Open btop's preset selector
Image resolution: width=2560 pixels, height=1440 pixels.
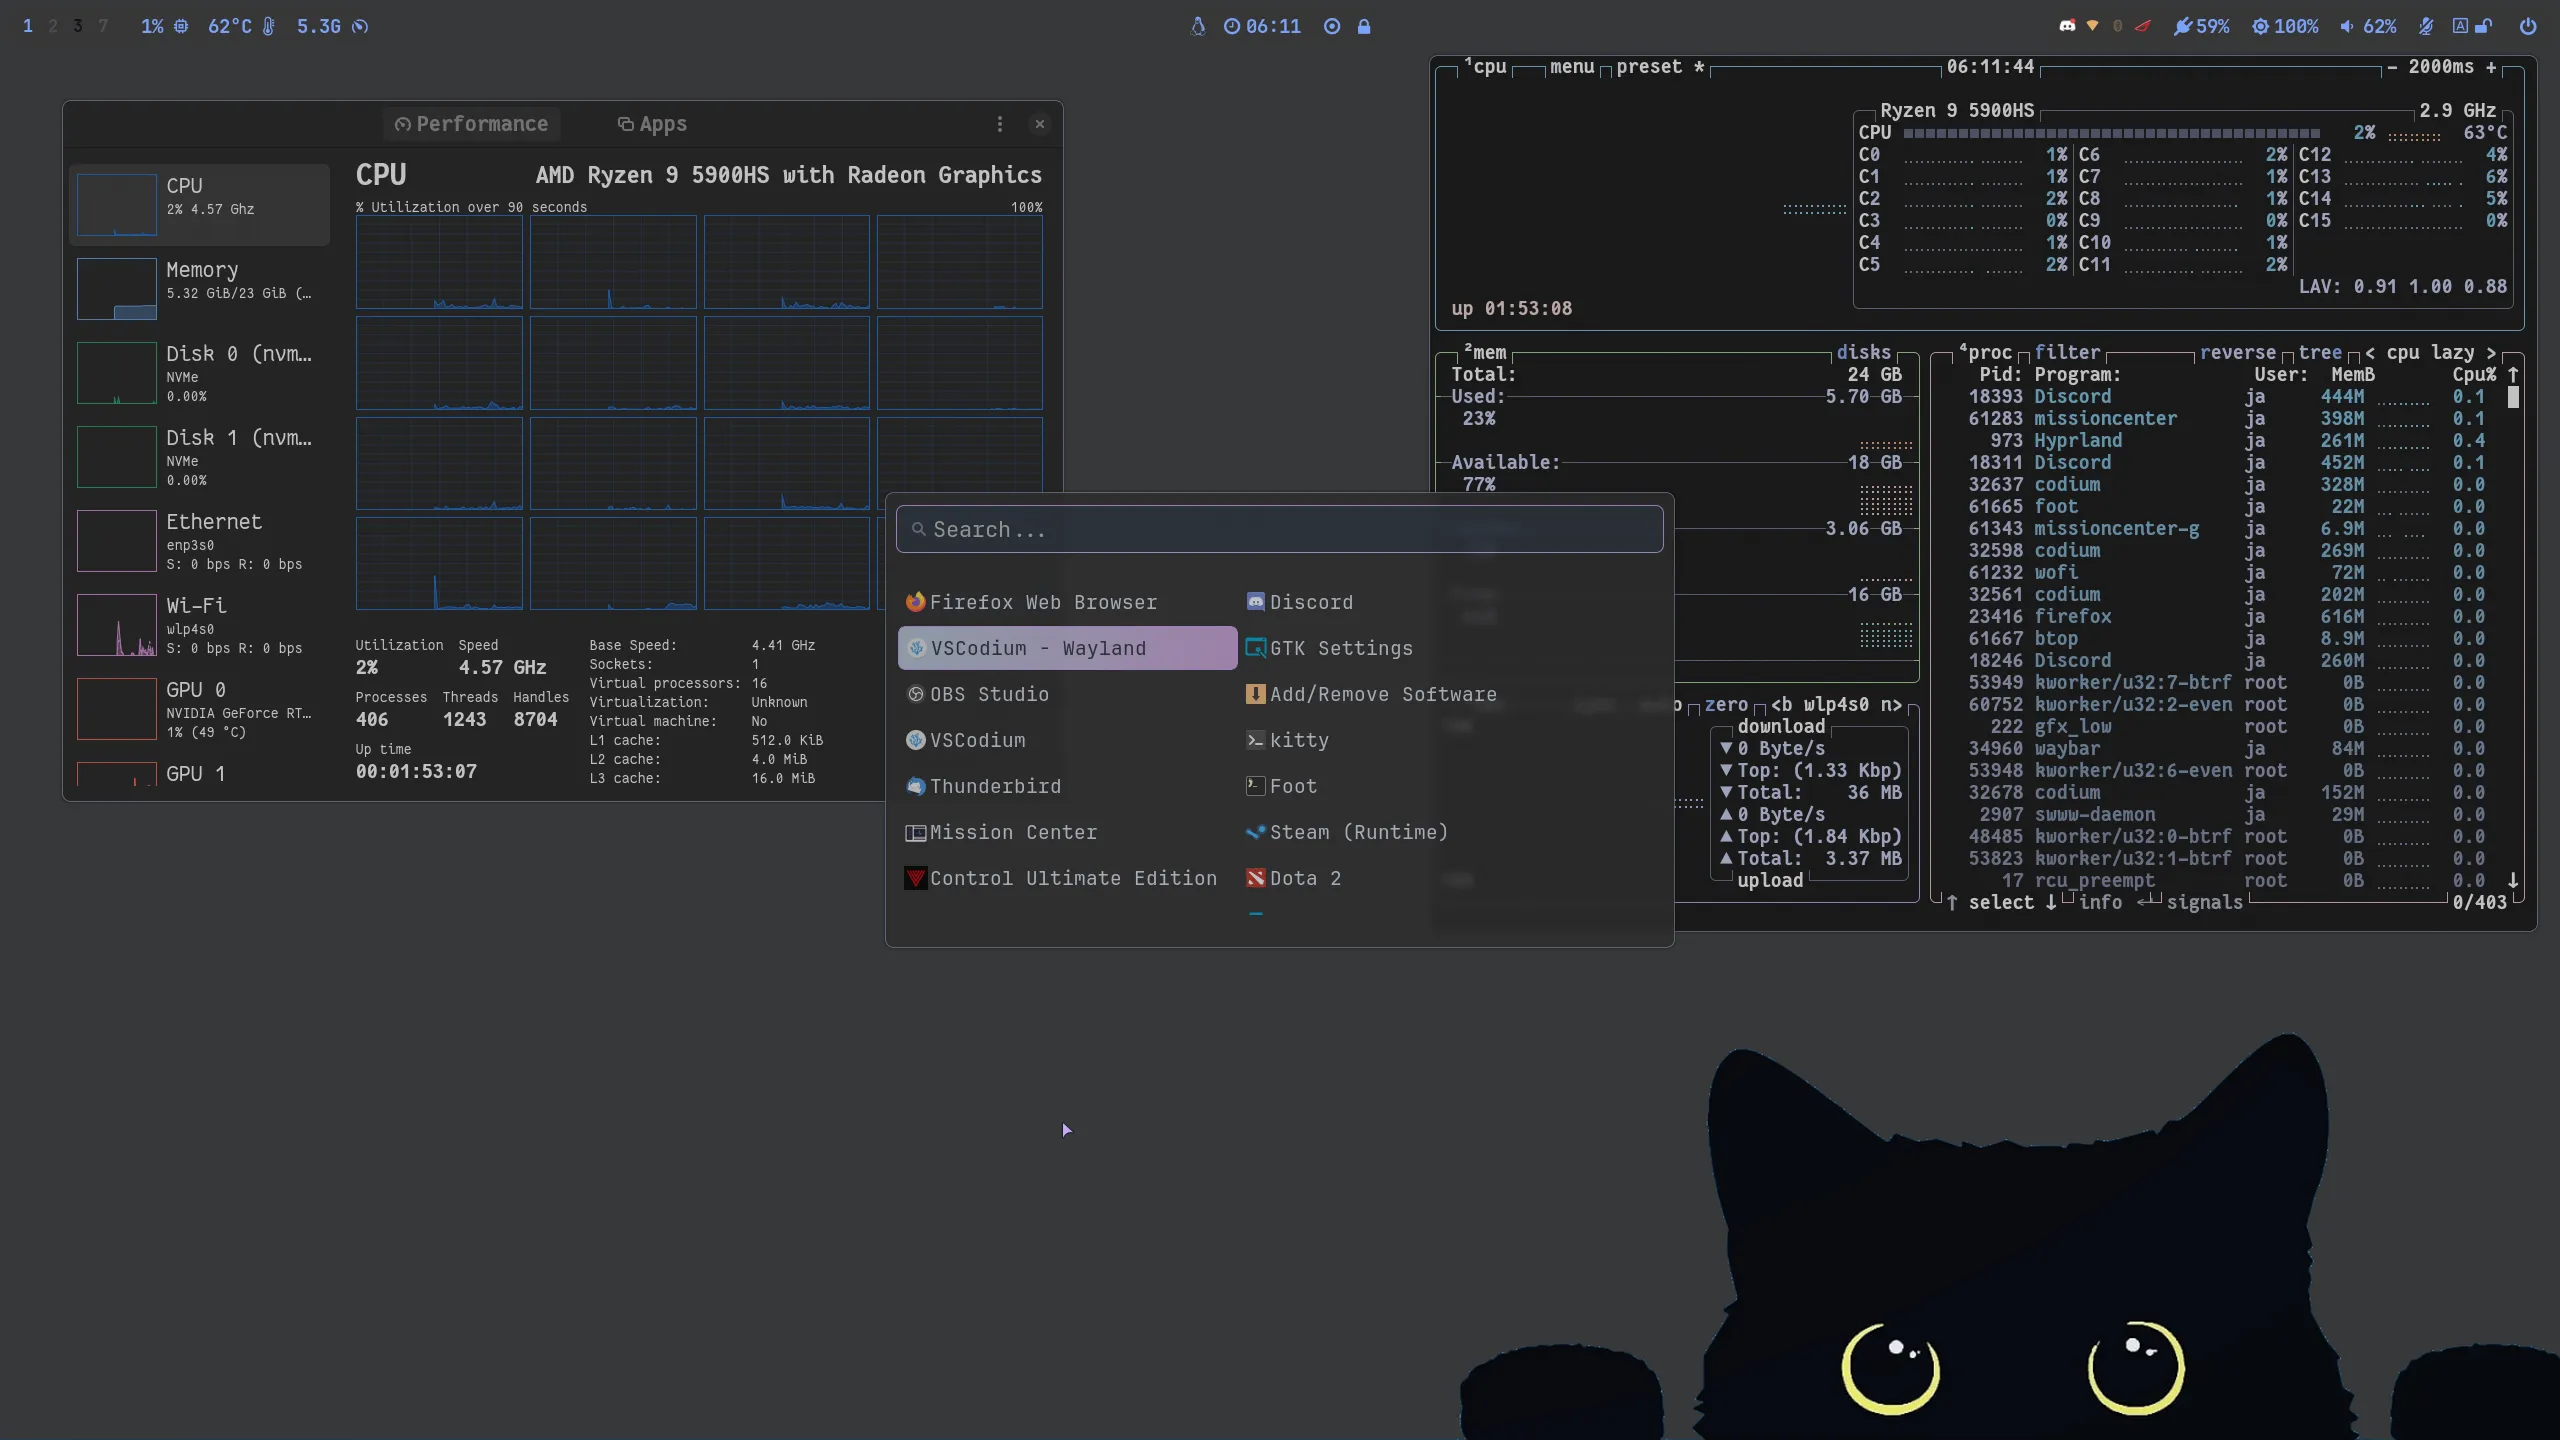pyautogui.click(x=1652, y=67)
